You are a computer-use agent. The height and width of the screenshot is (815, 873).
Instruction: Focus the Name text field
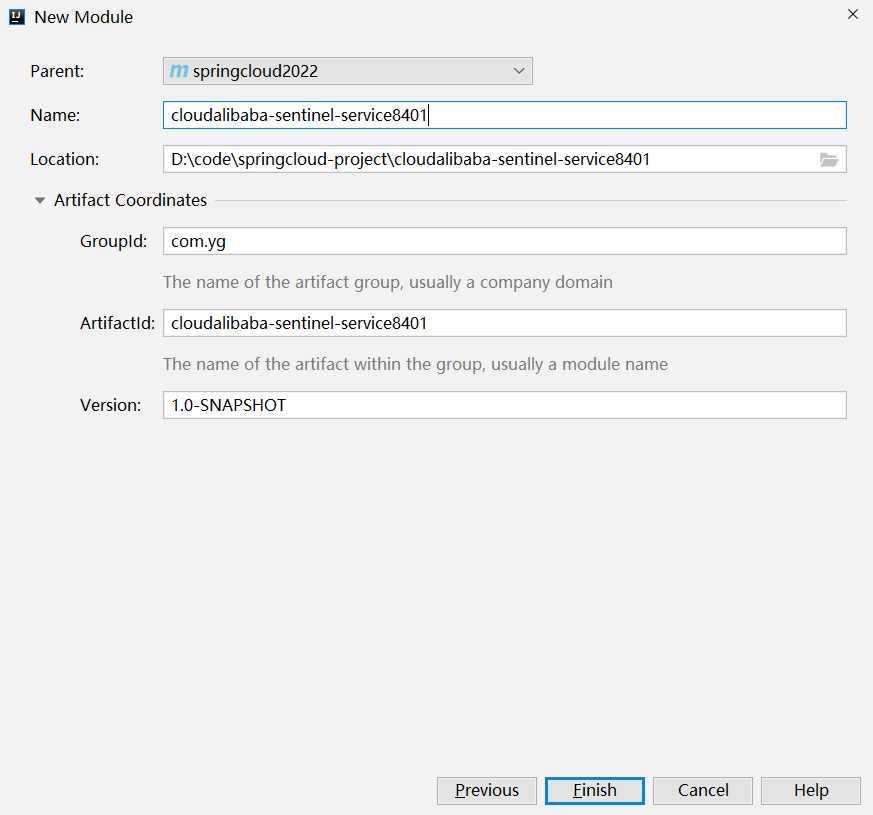coord(504,115)
